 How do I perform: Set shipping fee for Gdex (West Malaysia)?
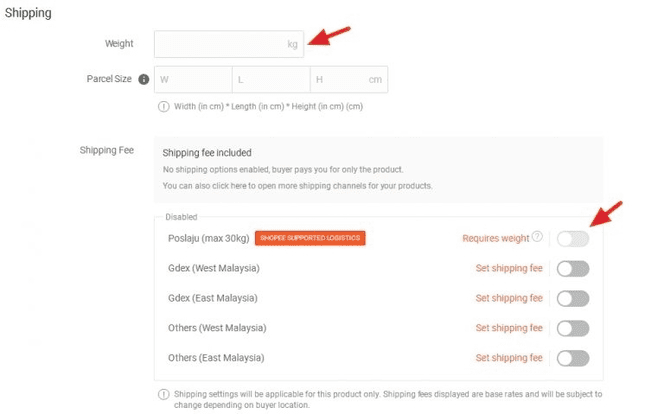[508, 268]
